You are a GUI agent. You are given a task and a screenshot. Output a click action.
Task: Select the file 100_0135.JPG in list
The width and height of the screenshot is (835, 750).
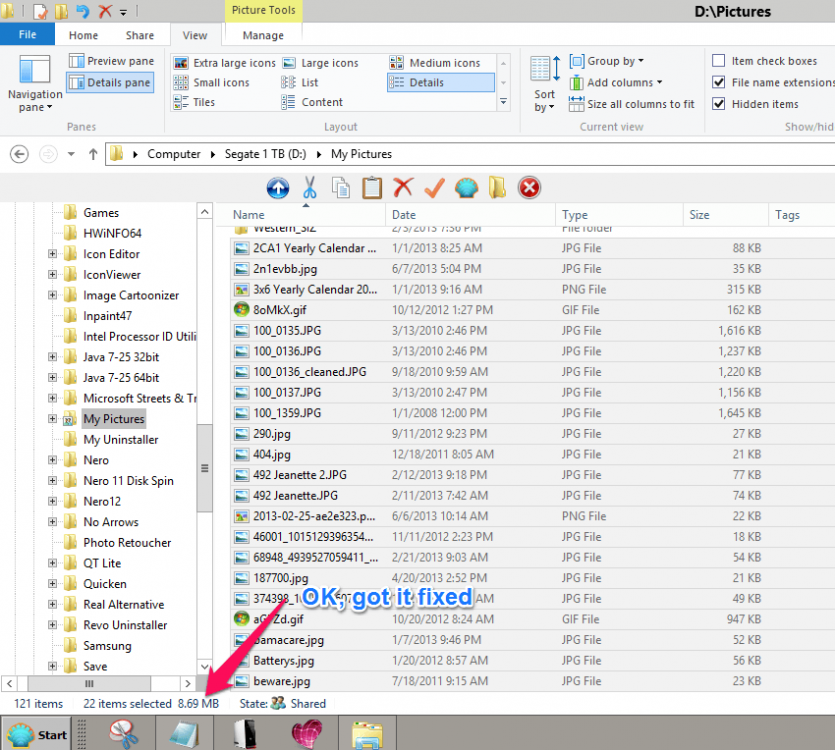click(287, 330)
